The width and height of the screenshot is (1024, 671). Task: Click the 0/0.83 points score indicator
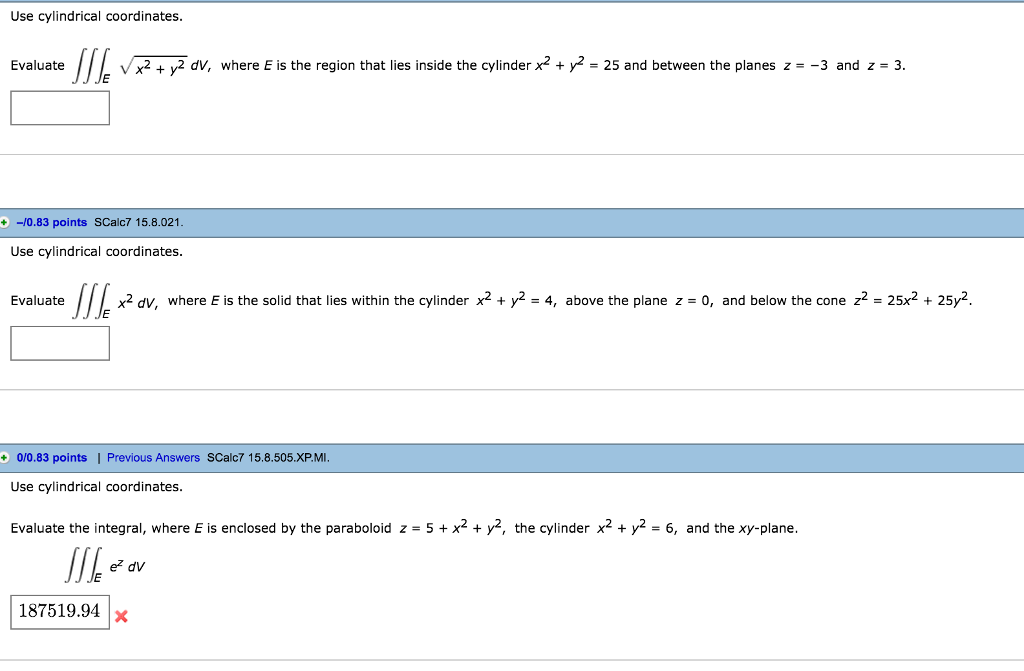point(43,457)
